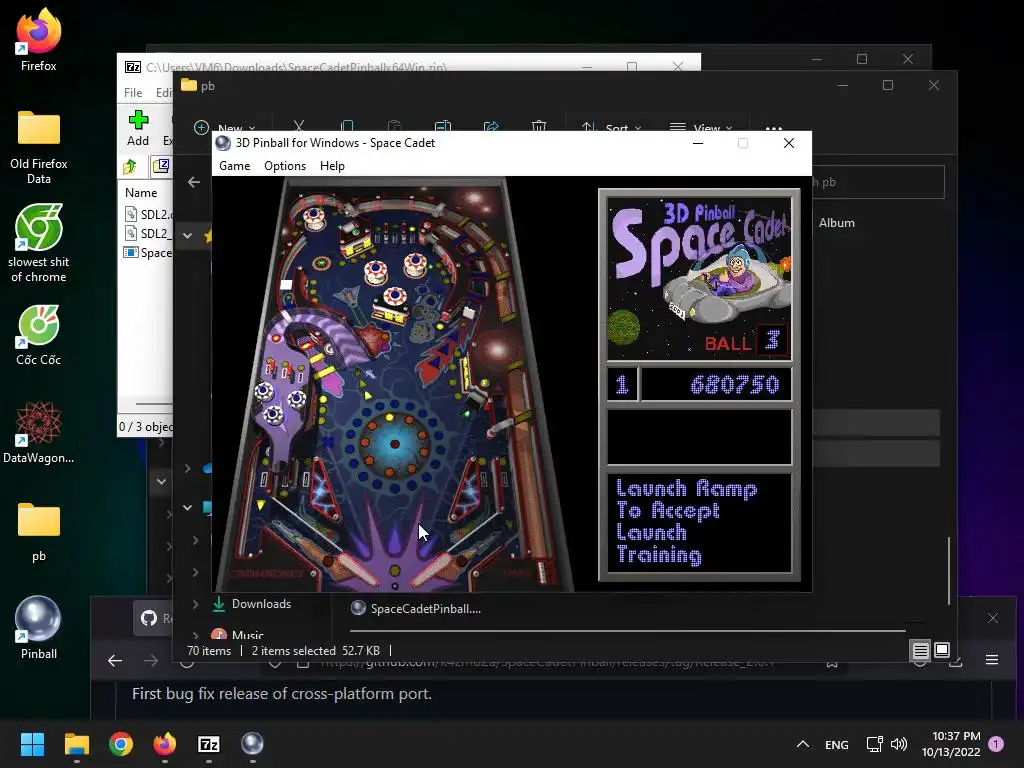Minimize the 3D Pinball window

(697, 143)
